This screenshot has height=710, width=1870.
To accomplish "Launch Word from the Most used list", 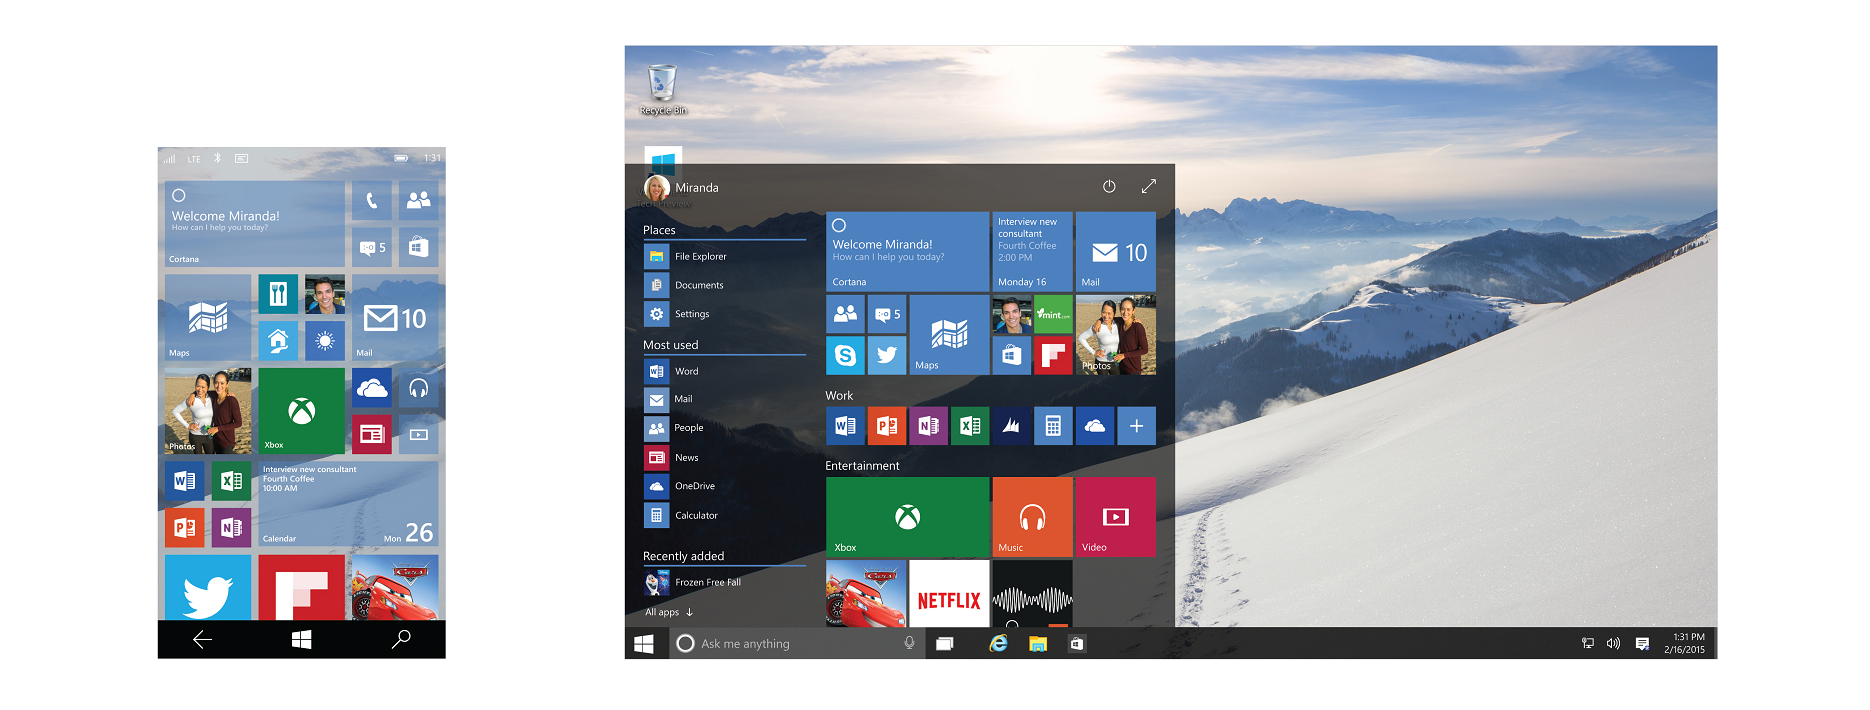I will point(672,371).
